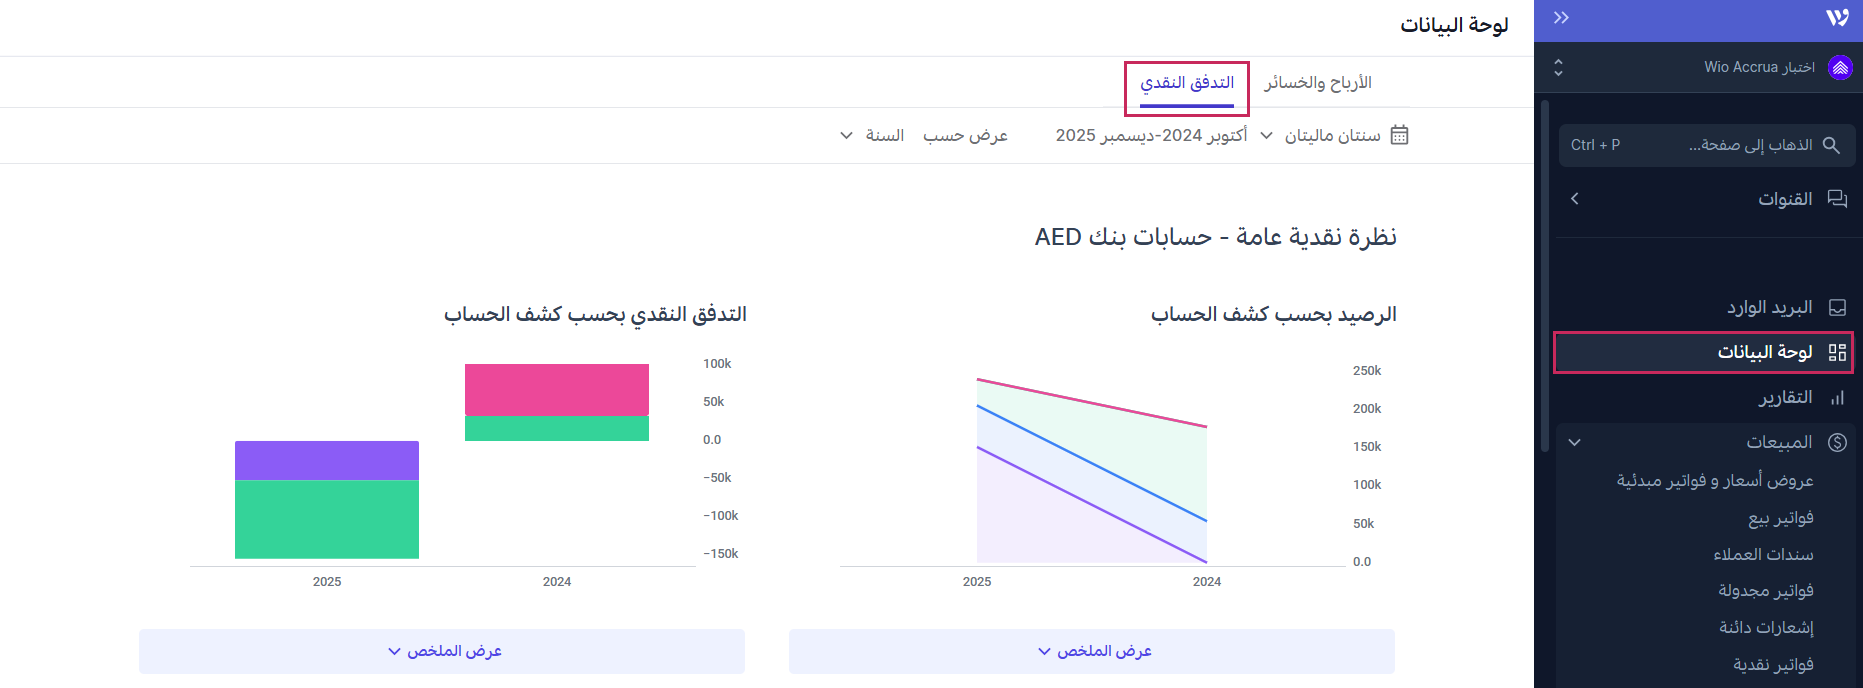Click the Wio Accrua company avatar icon
The image size is (1863, 688).
[1840, 67]
